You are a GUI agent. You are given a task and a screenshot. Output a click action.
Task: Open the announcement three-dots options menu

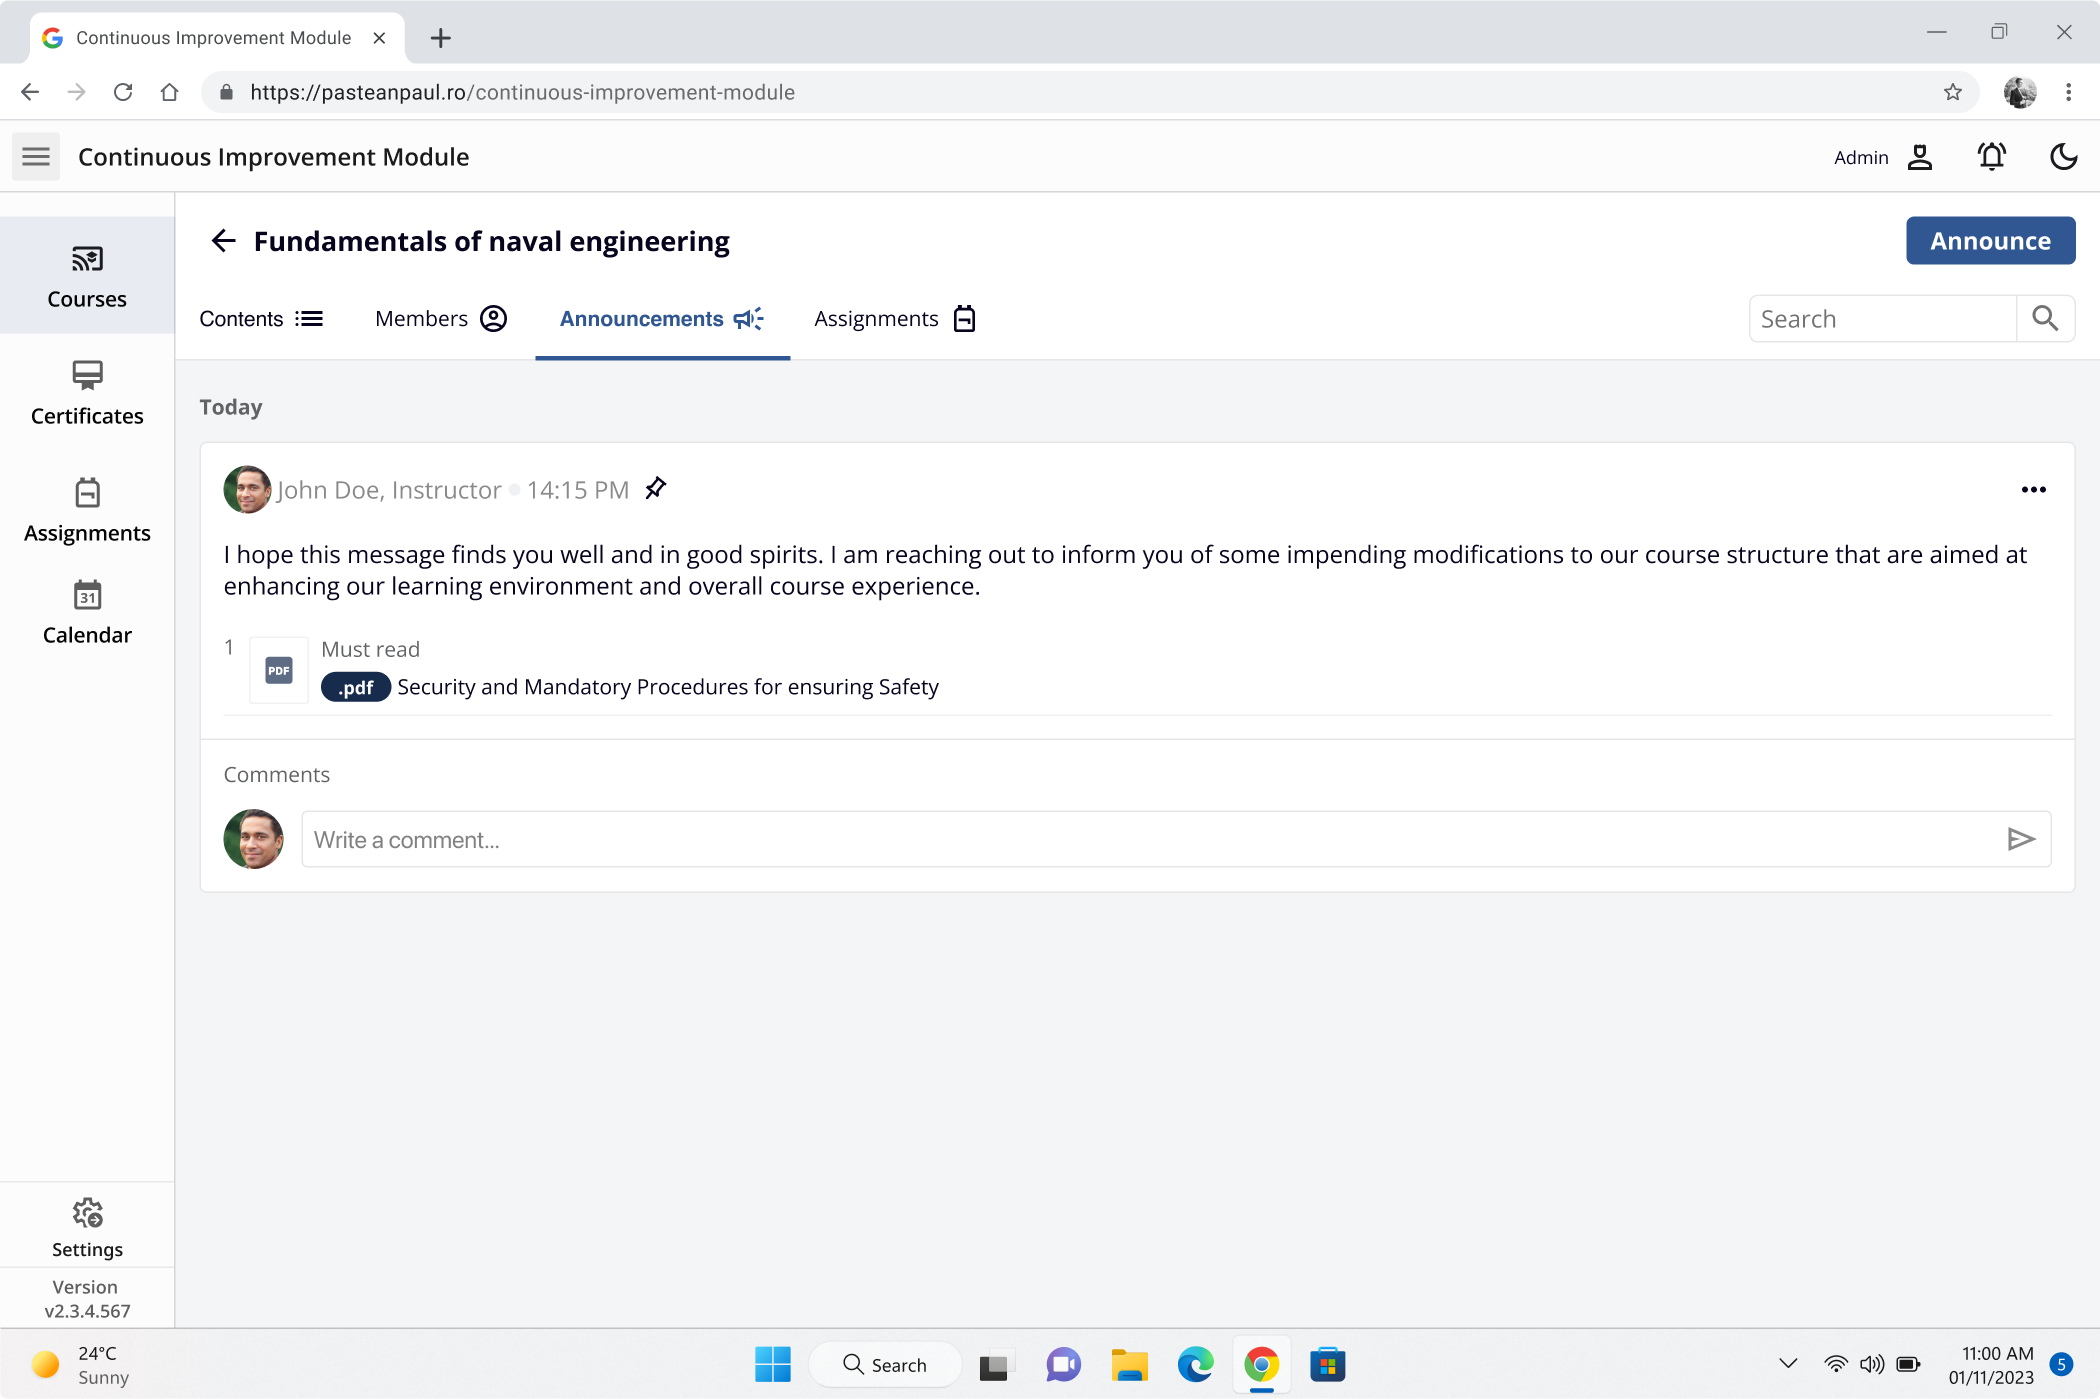2033,490
